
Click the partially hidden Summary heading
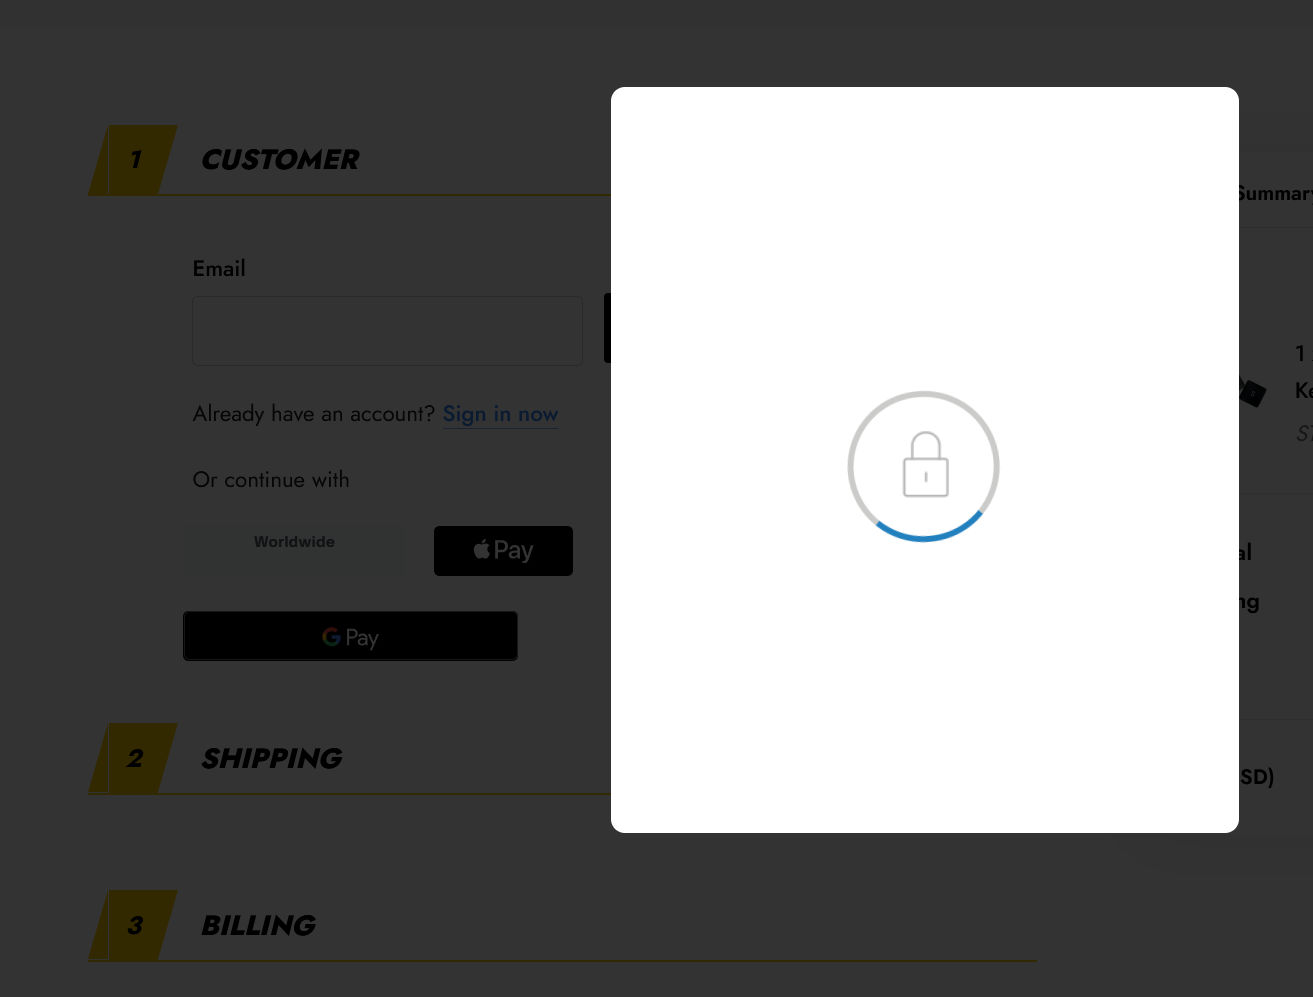(1274, 193)
